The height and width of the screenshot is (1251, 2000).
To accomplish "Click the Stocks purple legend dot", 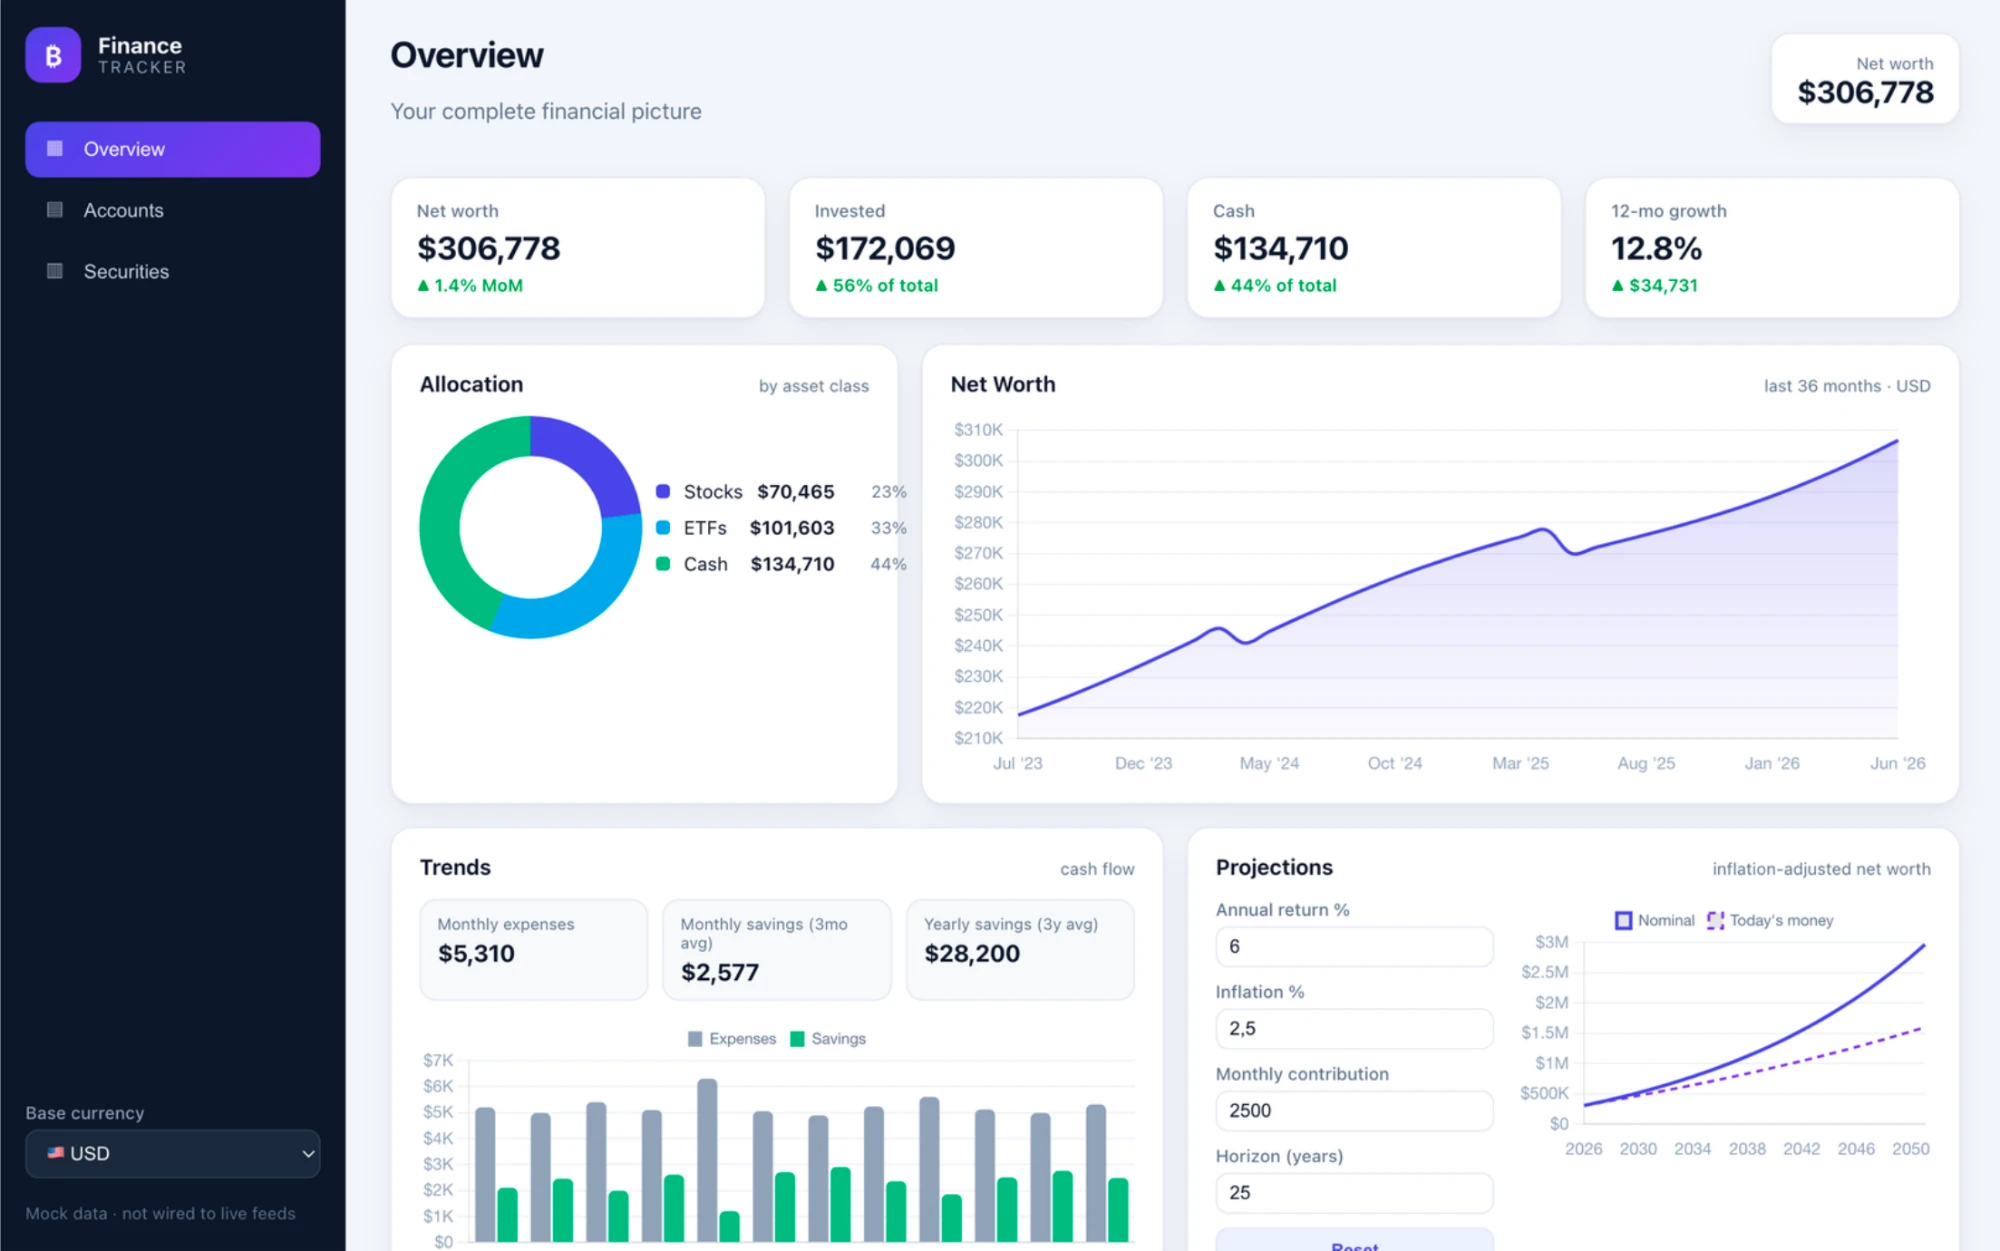I will 662,491.
